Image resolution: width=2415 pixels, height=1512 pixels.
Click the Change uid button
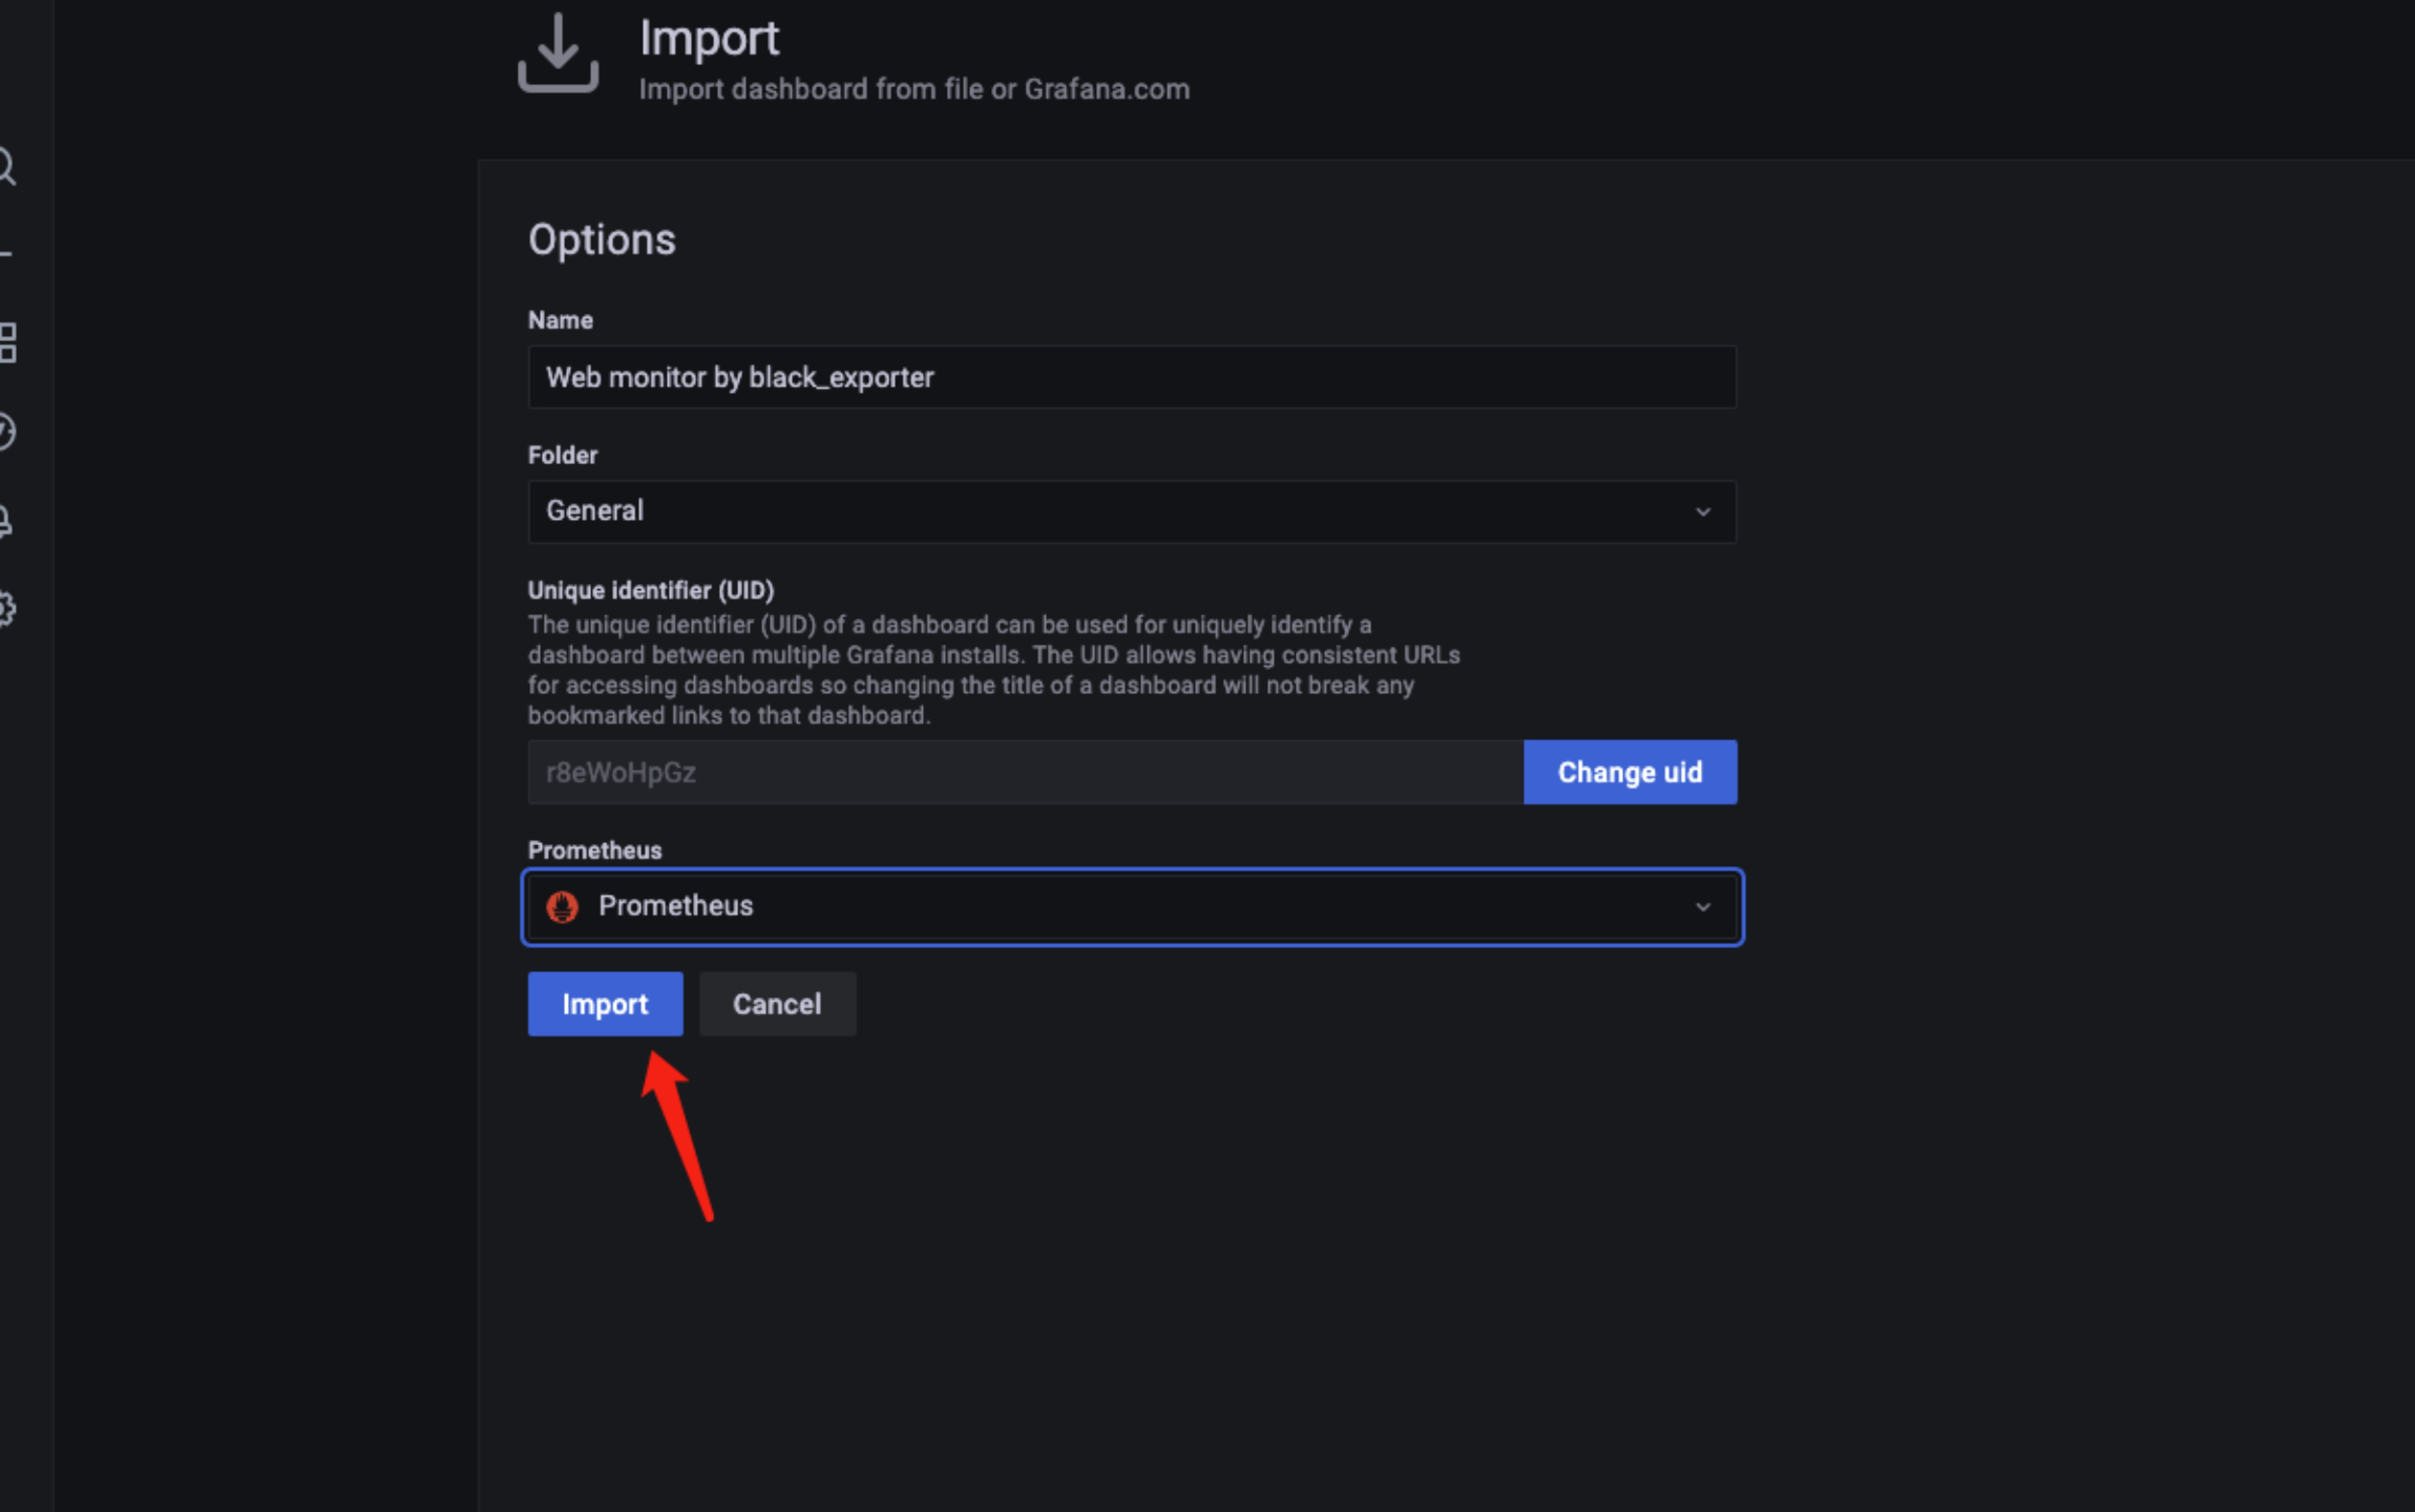pos(1629,772)
